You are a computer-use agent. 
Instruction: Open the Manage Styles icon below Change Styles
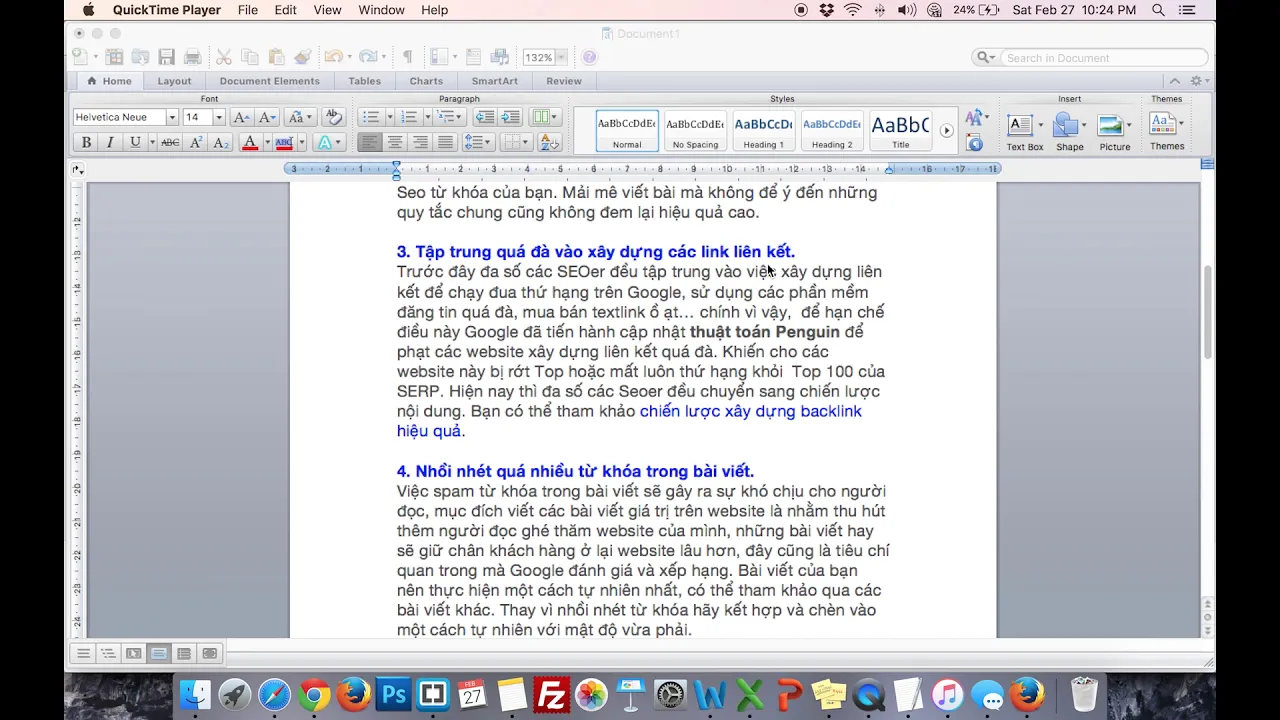[x=975, y=144]
